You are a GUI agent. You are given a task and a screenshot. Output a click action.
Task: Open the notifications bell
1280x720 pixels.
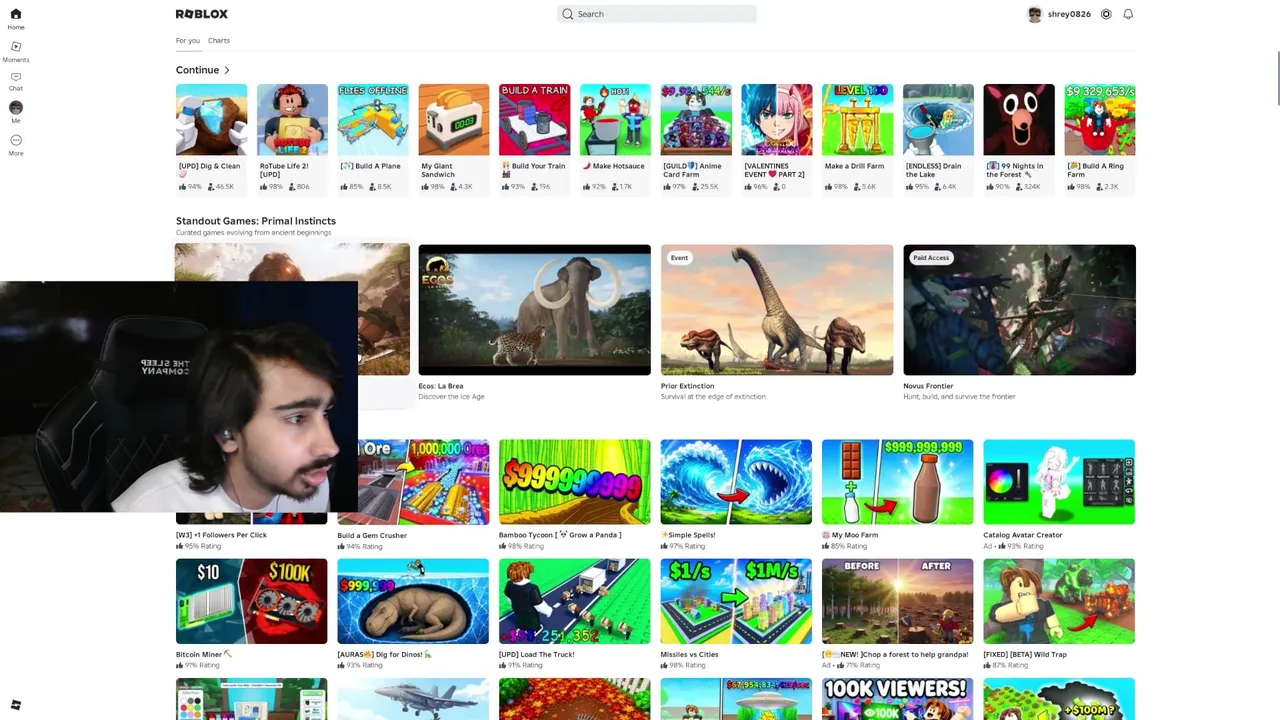coord(1128,14)
